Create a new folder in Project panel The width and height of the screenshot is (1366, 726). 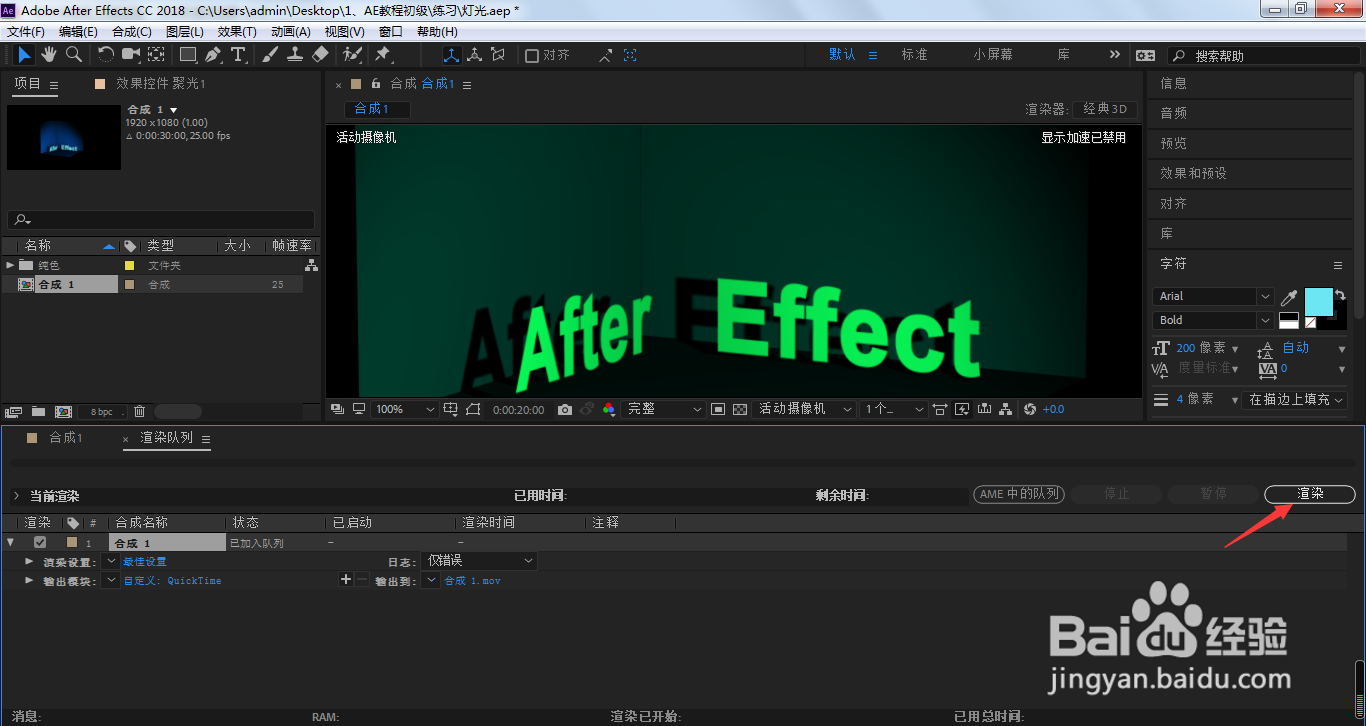(x=38, y=411)
